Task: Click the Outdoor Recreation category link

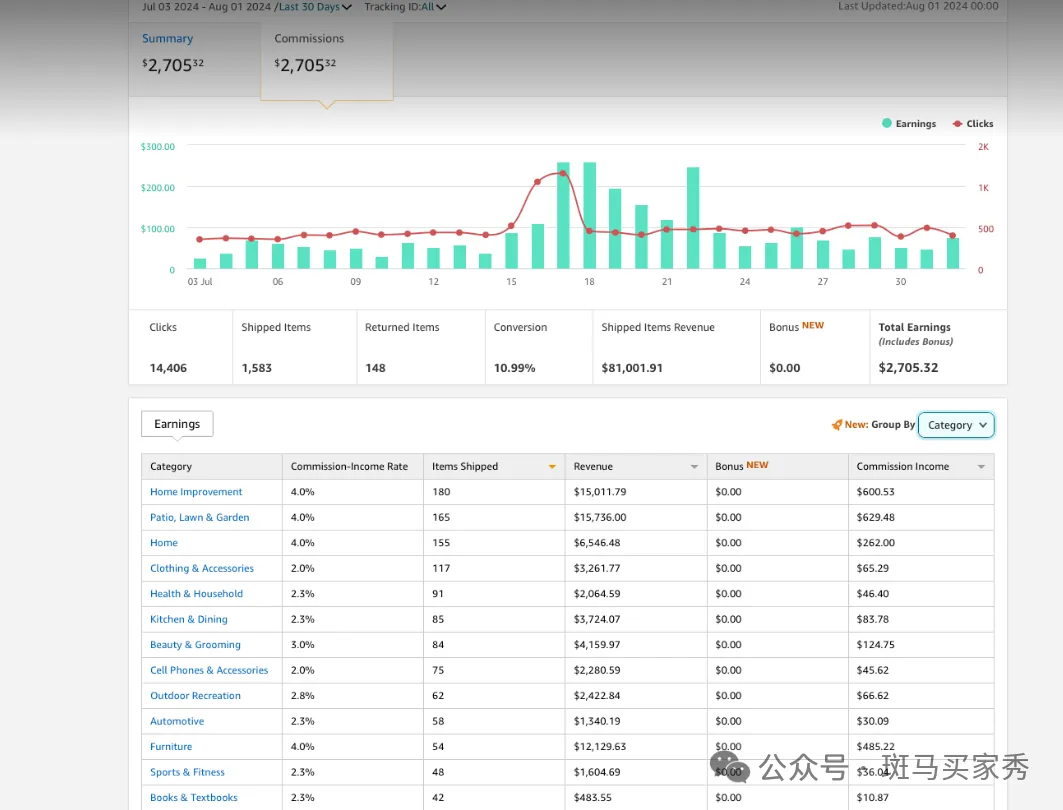Action: click(195, 695)
